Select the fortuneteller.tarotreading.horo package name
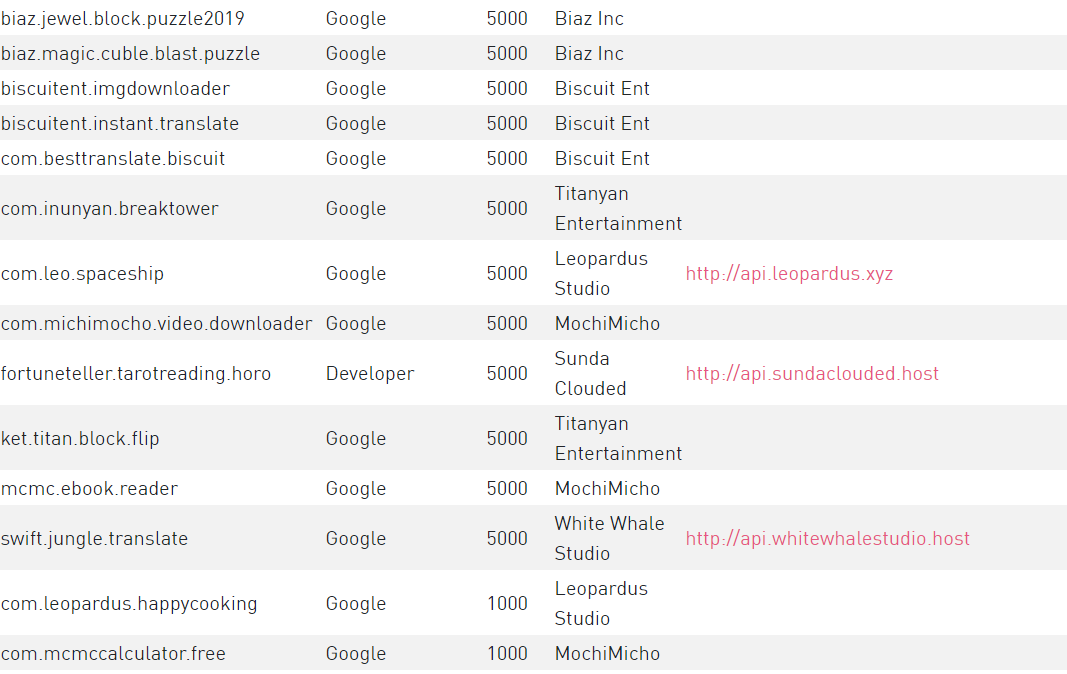The height and width of the screenshot is (674, 1067). click(136, 374)
